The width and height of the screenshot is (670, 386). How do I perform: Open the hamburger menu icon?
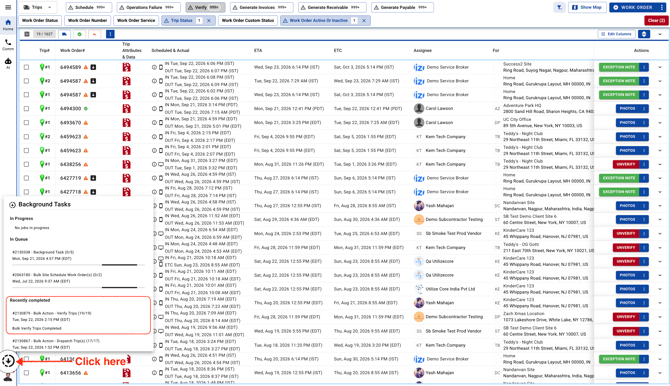pos(8,7)
